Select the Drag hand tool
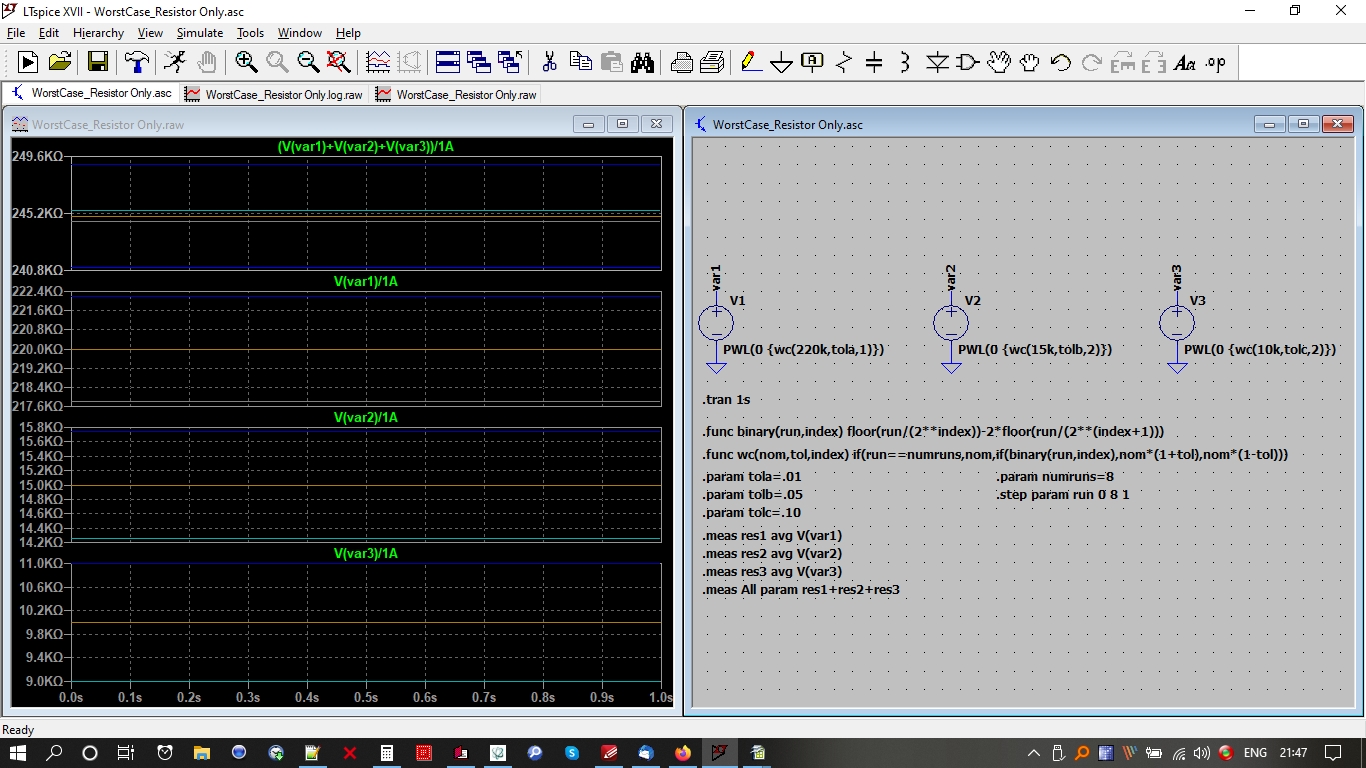 [x=1030, y=63]
